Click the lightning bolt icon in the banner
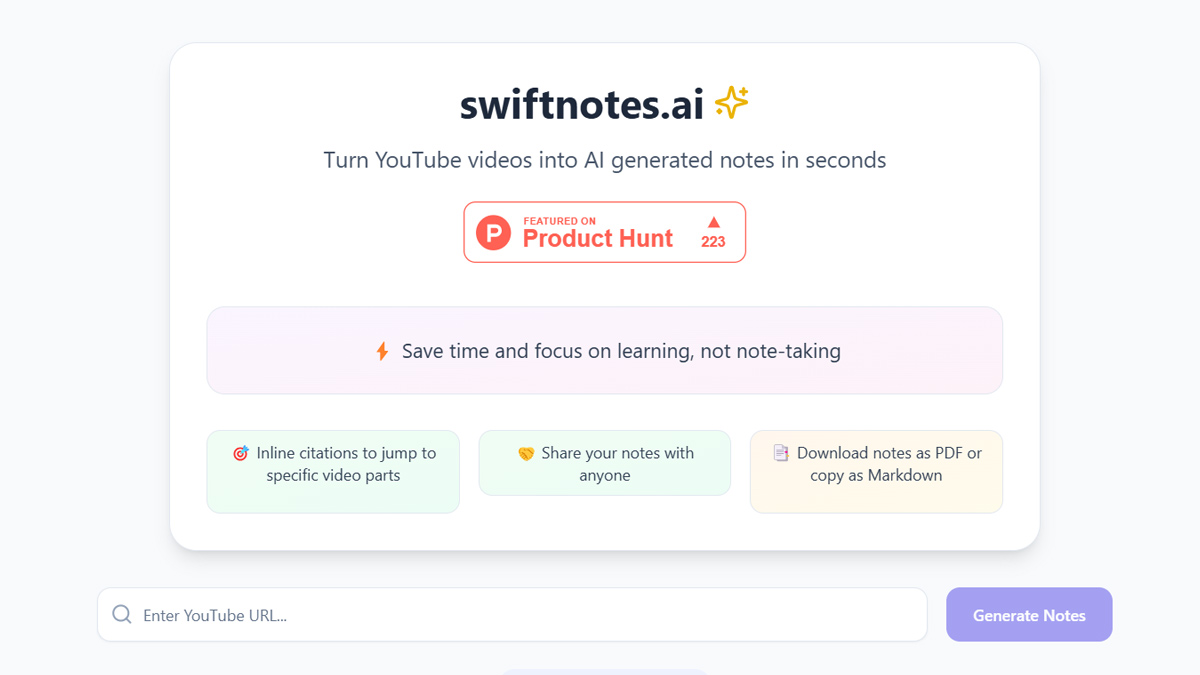The image size is (1200, 675). coord(383,351)
